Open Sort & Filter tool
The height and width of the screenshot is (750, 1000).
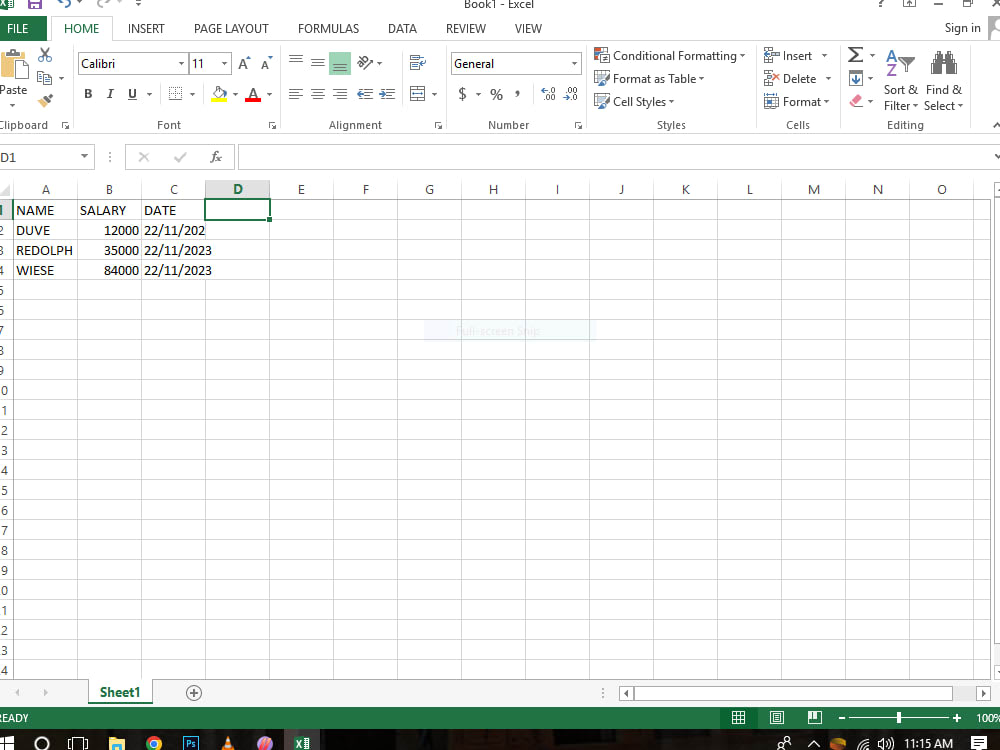click(901, 80)
